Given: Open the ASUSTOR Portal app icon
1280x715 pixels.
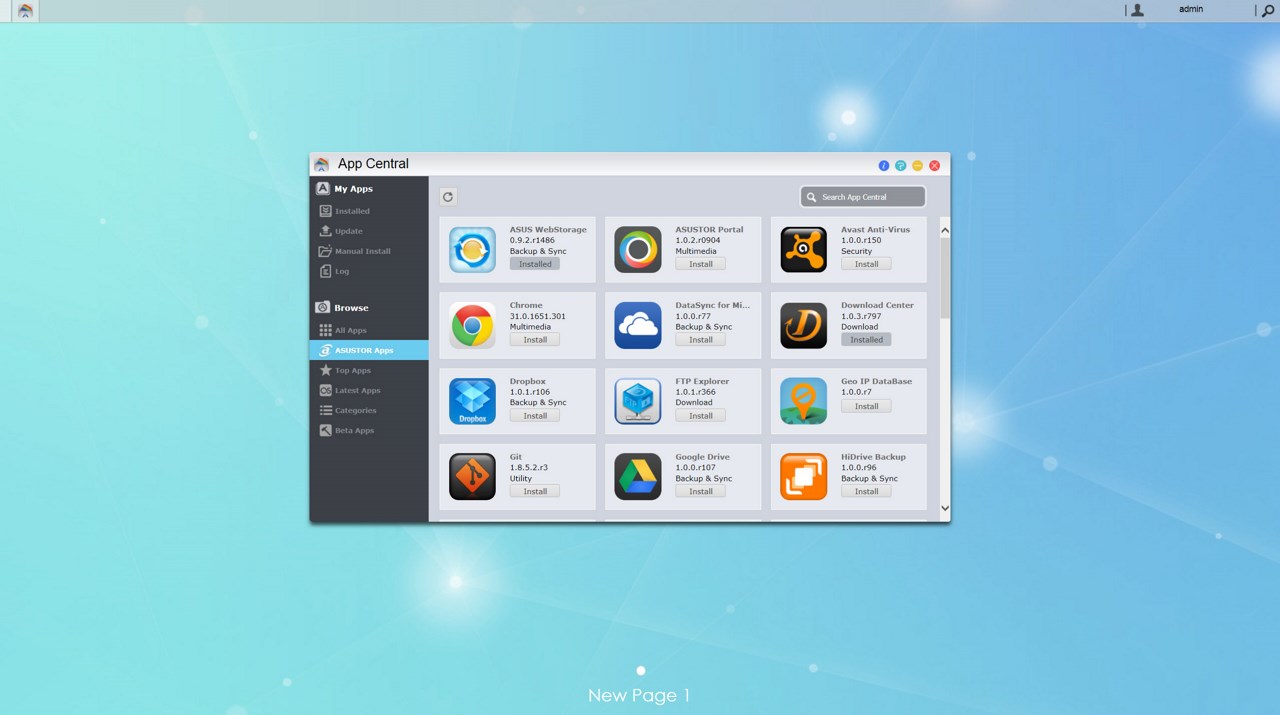Looking at the screenshot, I should (x=638, y=250).
